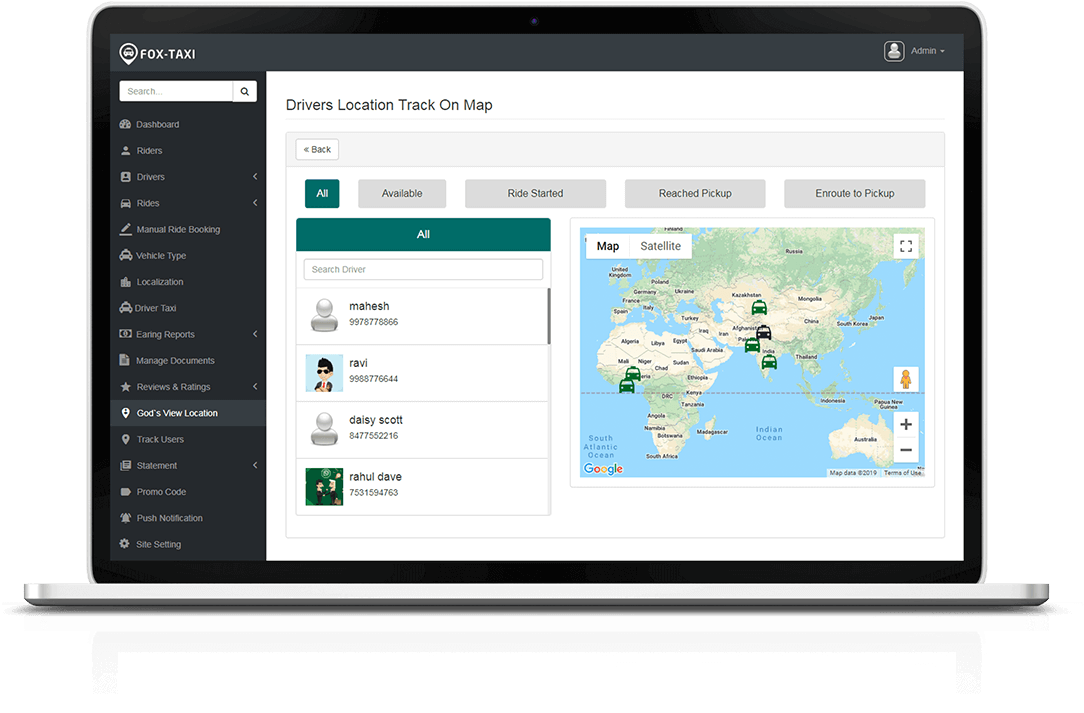The image size is (1084, 713).
Task: Click the FOX-TAXI logo
Action: pyautogui.click(x=157, y=53)
